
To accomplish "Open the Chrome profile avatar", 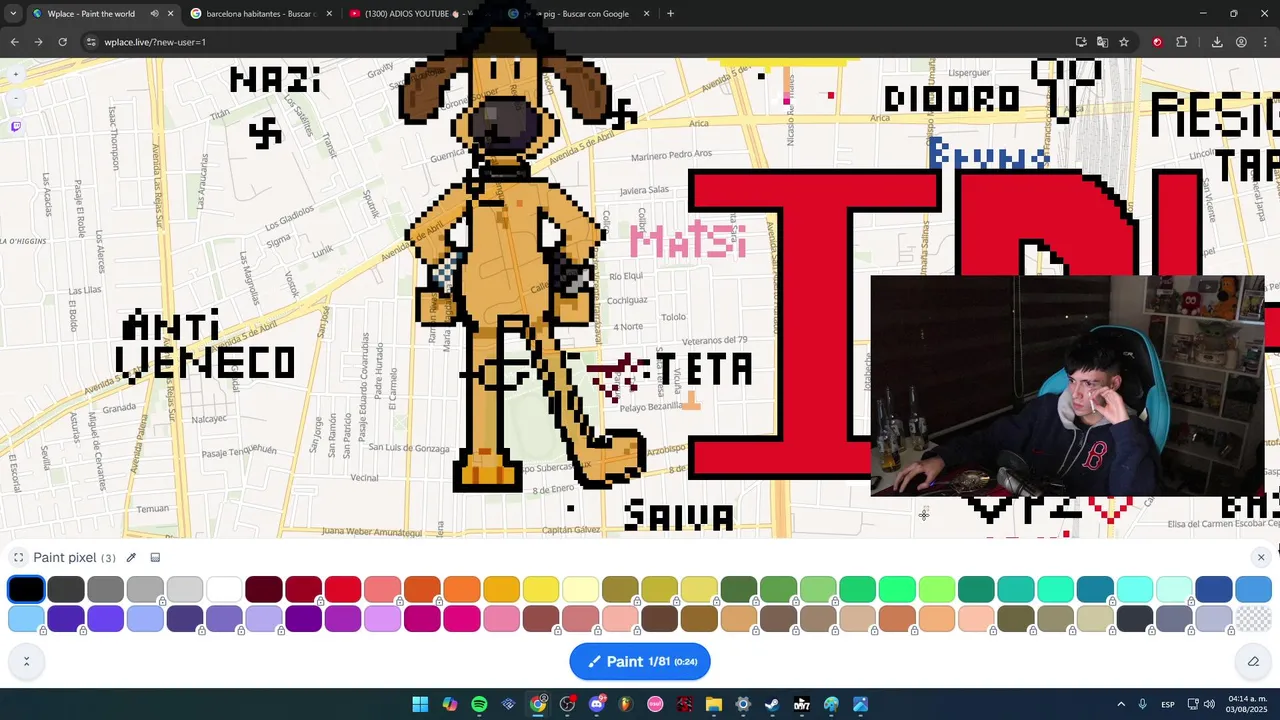I will tap(1241, 42).
